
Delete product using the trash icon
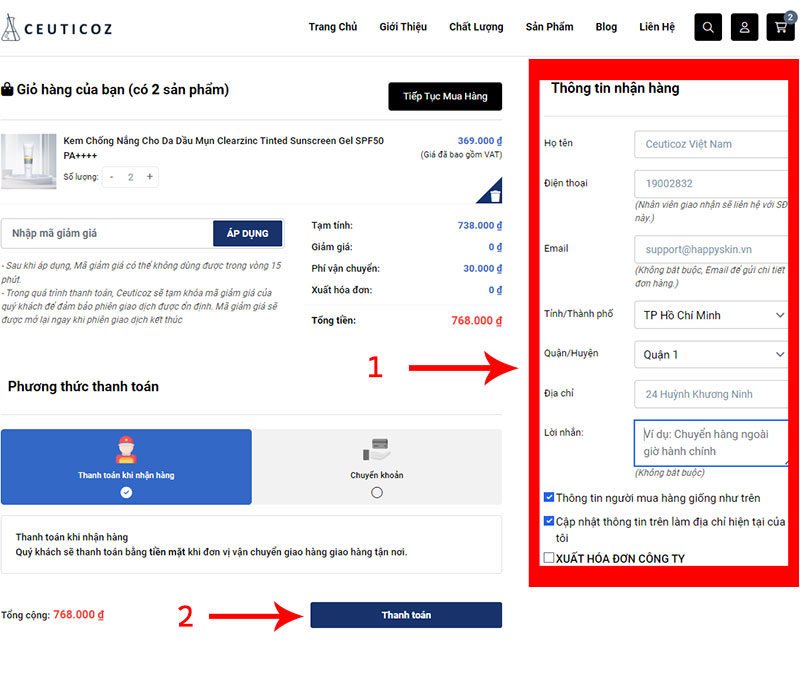(495, 196)
